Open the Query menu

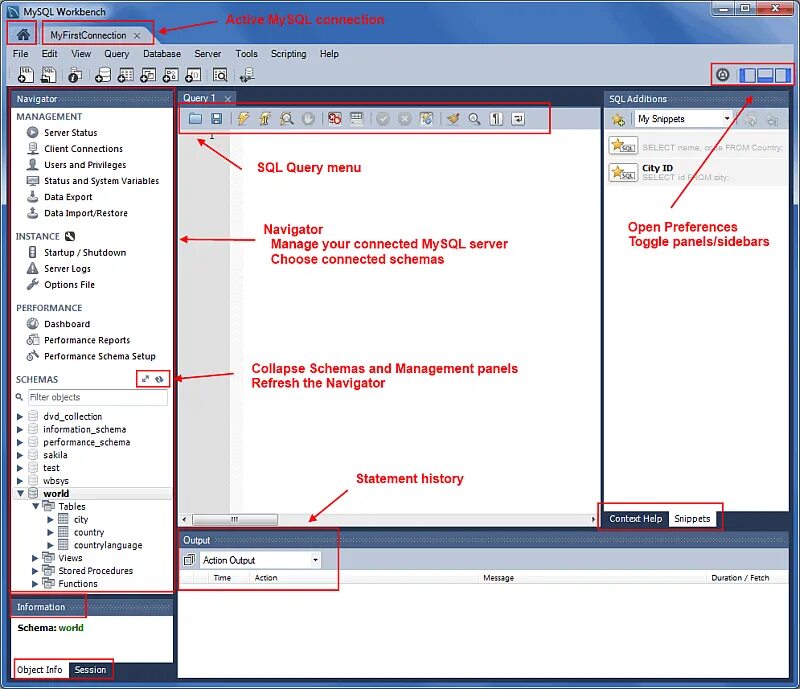(x=116, y=54)
